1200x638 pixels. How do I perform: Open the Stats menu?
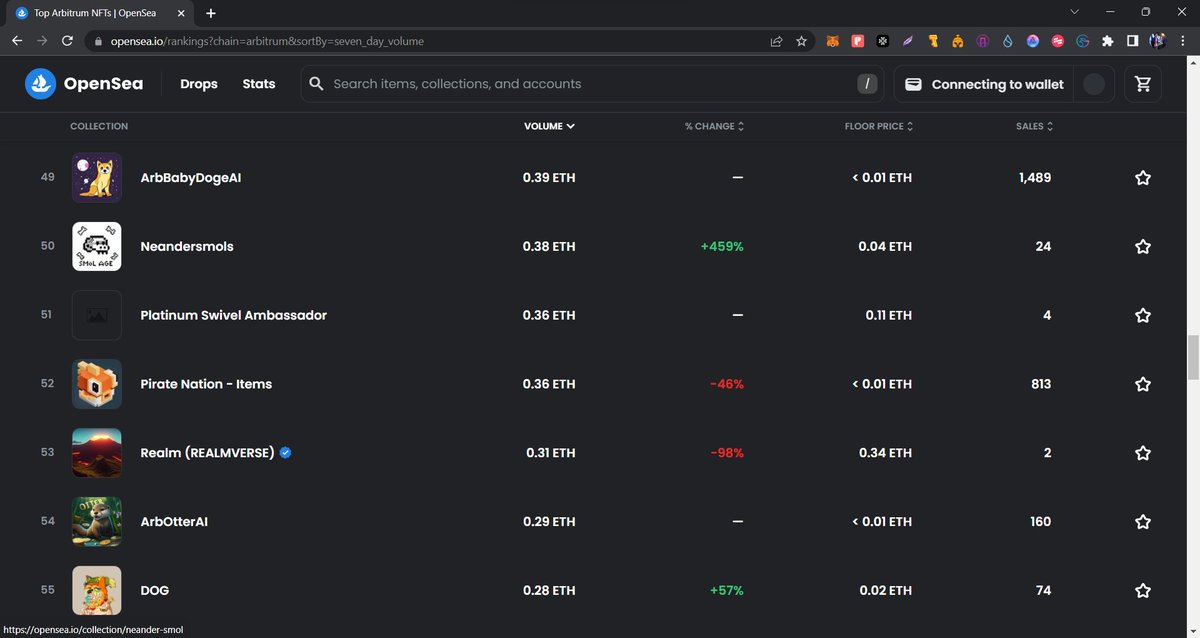(259, 84)
